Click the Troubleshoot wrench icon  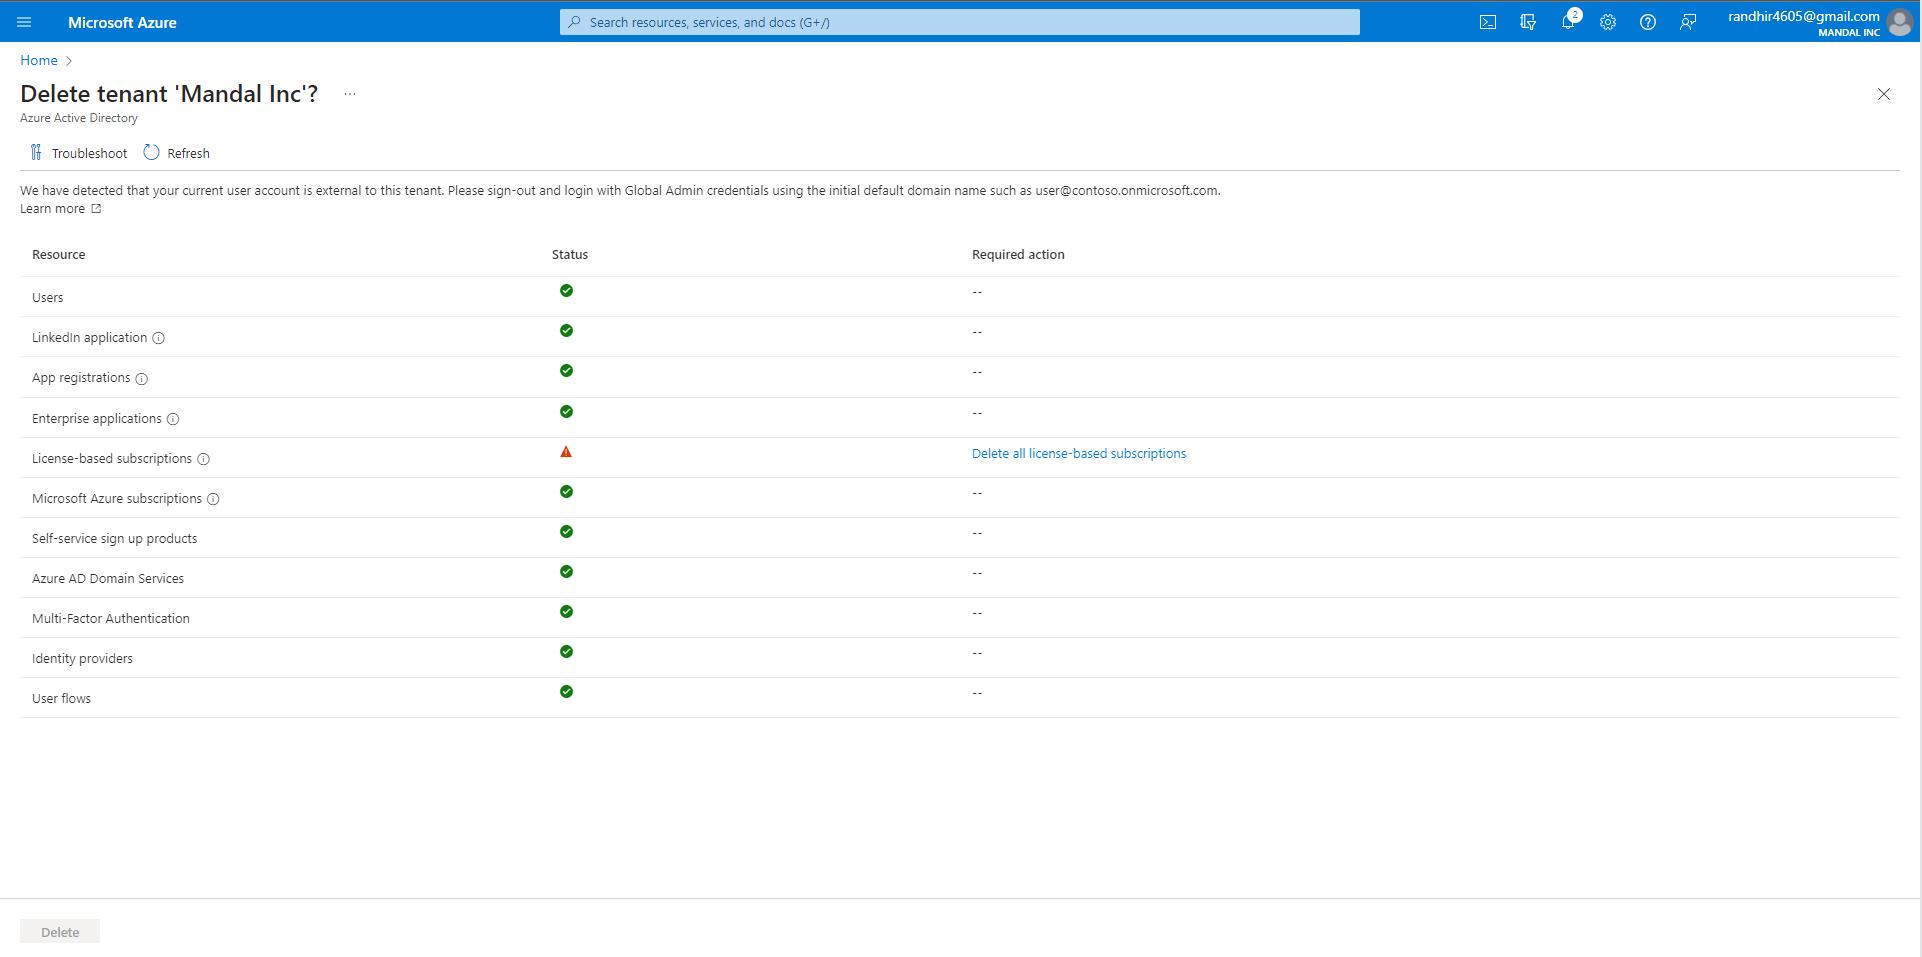pyautogui.click(x=36, y=152)
